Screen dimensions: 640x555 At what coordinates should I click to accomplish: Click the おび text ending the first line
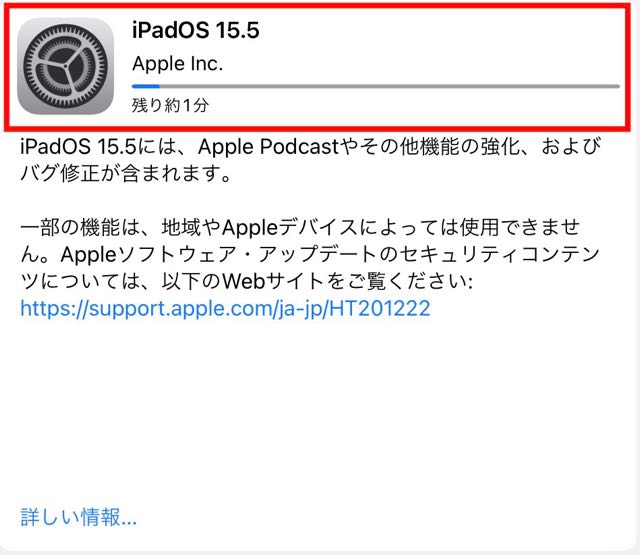571,147
